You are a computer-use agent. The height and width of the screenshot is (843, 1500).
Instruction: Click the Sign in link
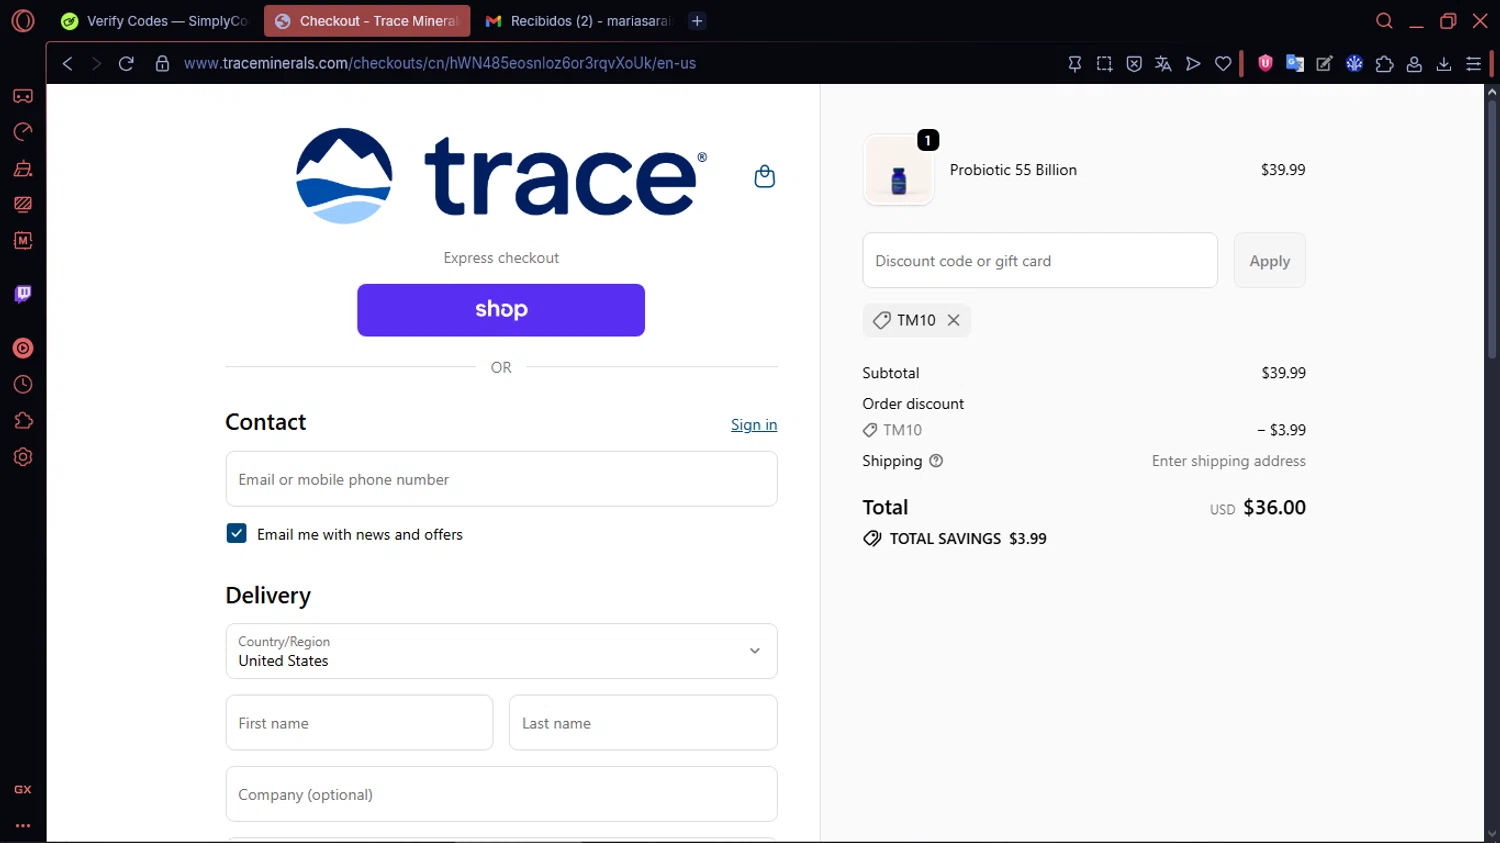click(754, 425)
